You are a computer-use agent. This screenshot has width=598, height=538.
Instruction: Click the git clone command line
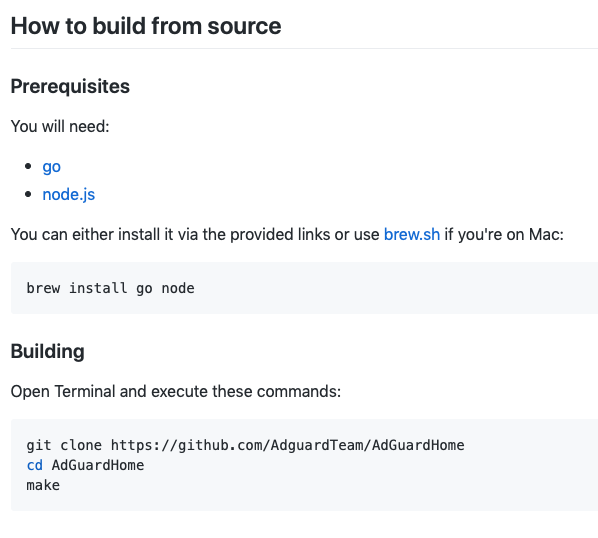(x=245, y=445)
